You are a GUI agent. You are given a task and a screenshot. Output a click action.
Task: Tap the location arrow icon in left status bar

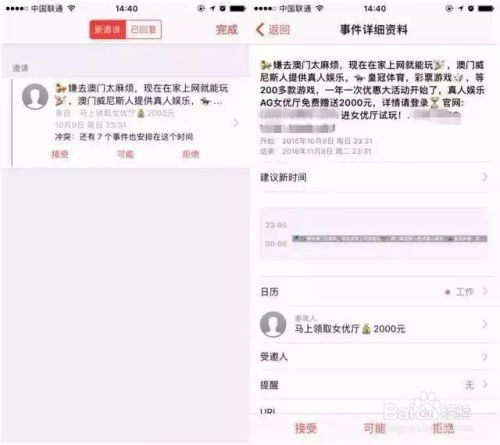click(x=213, y=9)
